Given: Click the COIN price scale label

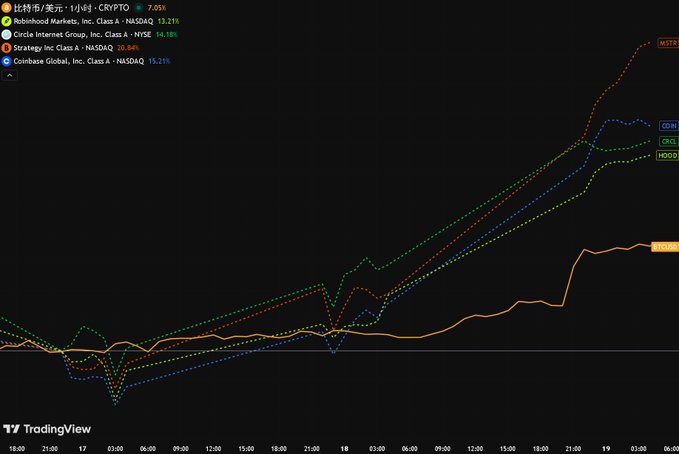Looking at the screenshot, I should pos(669,126).
